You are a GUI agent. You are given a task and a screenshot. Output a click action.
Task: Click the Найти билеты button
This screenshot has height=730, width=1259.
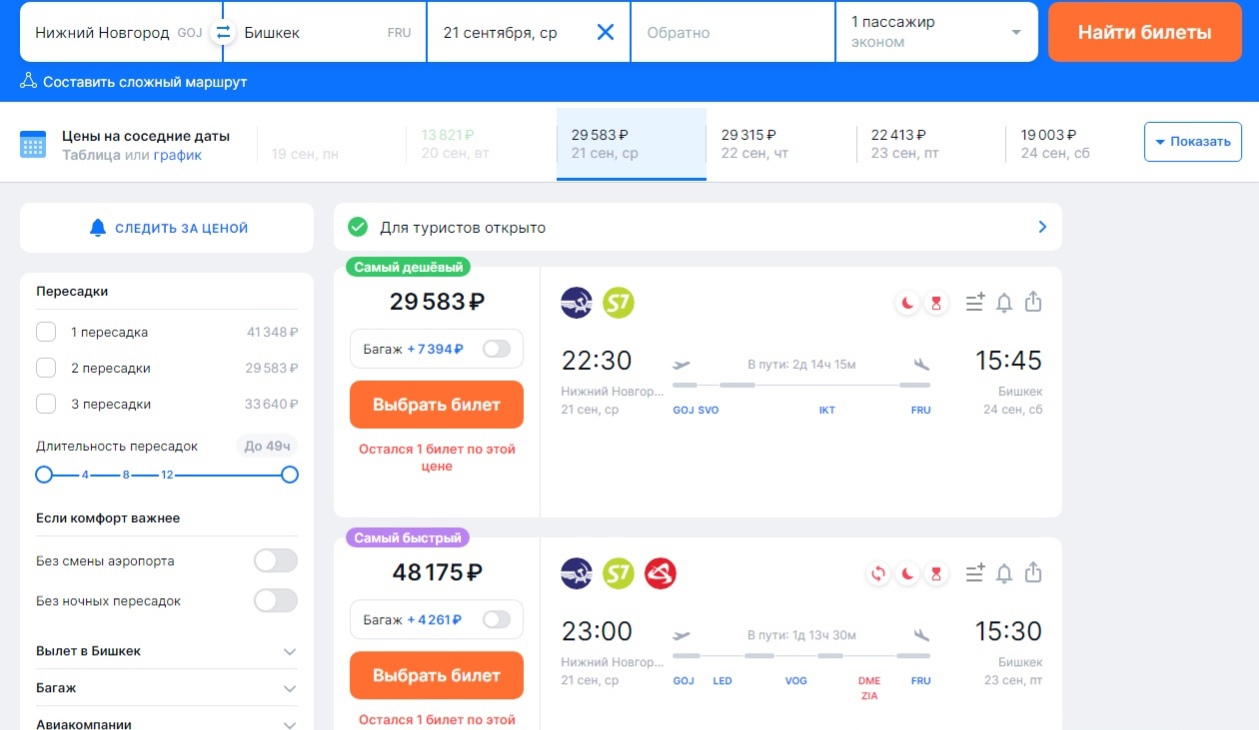pyautogui.click(x=1145, y=32)
